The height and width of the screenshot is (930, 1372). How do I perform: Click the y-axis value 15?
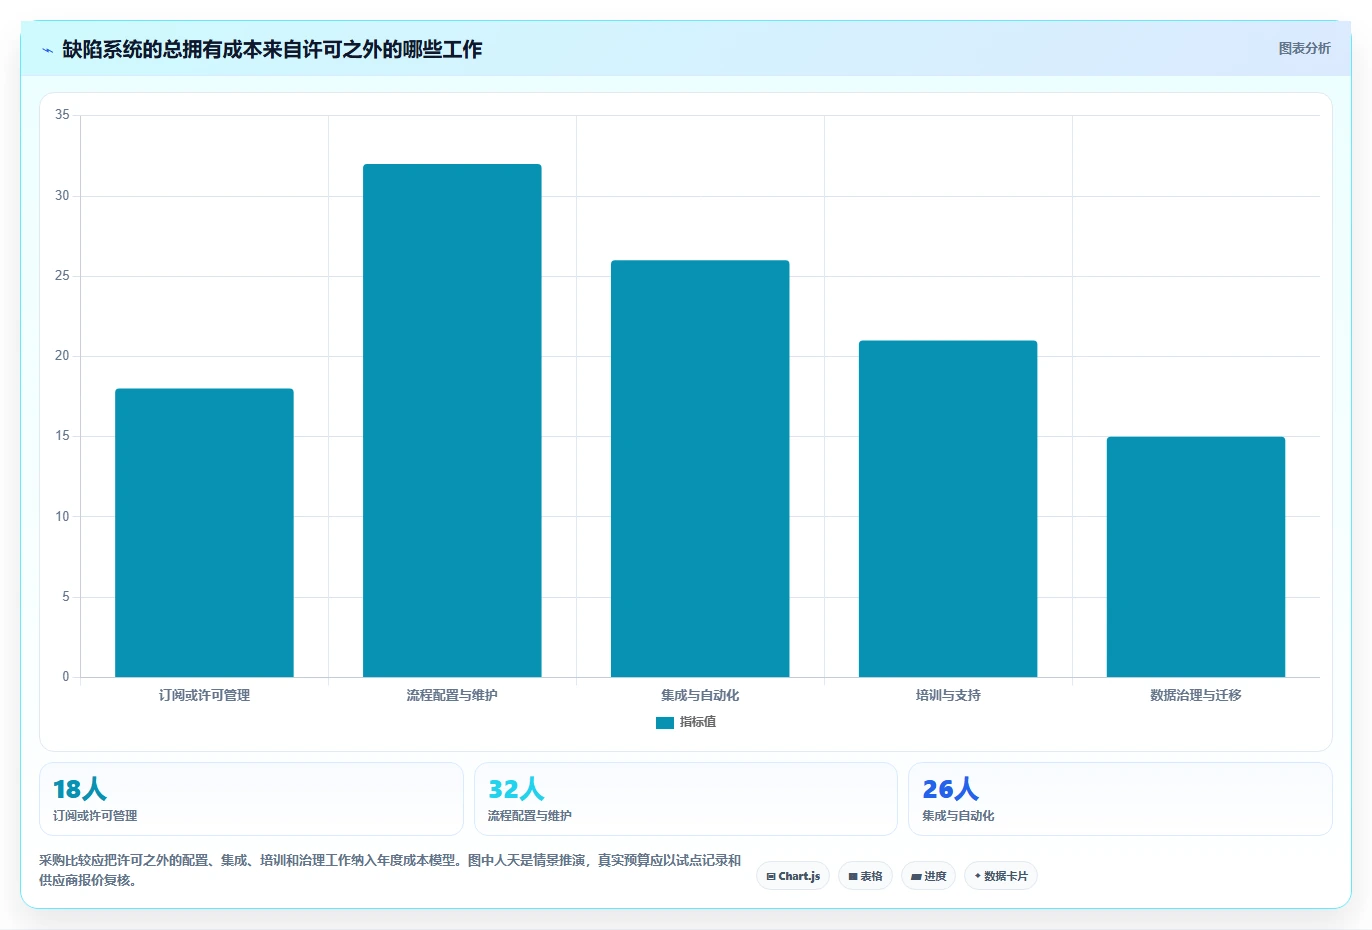point(62,436)
